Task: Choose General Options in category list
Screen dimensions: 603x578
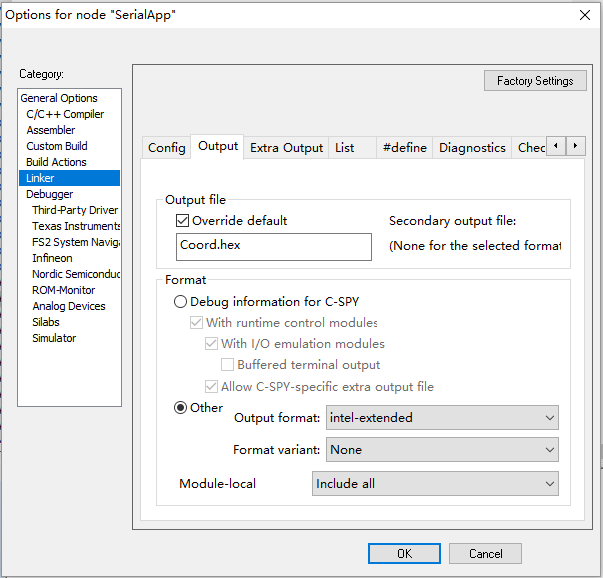Action: [x=59, y=98]
